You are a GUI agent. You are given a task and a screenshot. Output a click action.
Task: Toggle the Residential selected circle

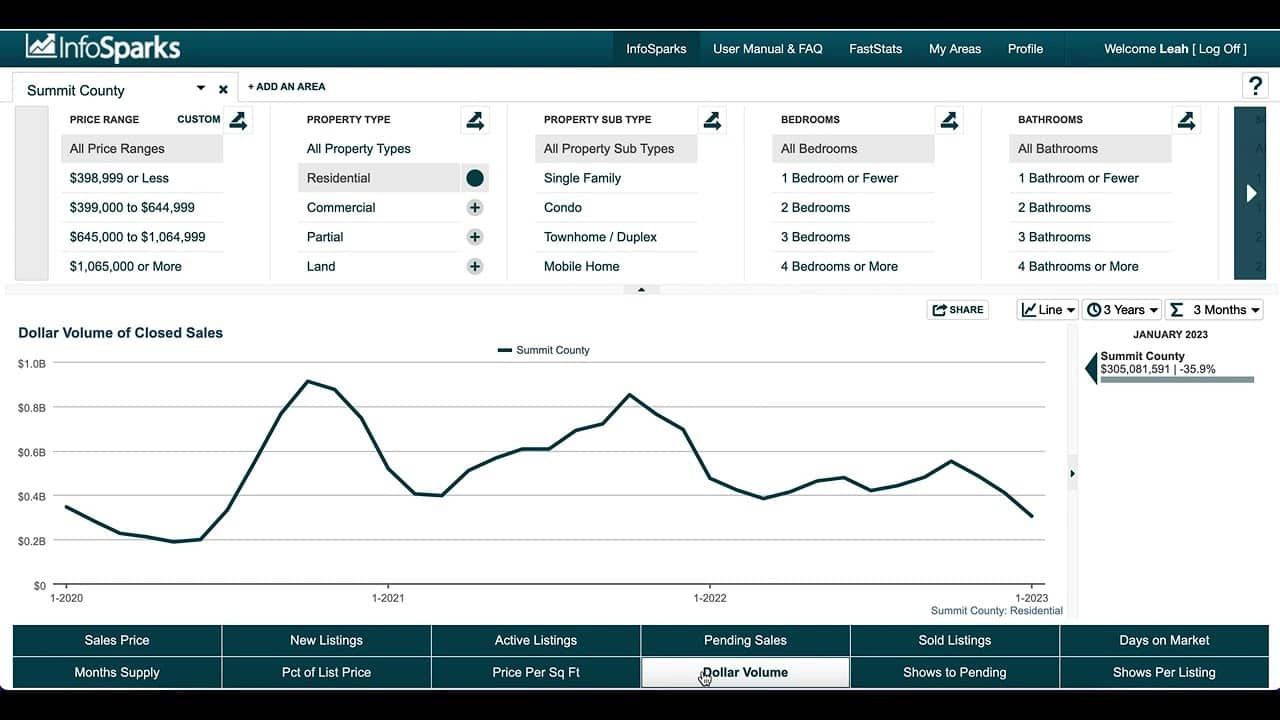point(475,178)
